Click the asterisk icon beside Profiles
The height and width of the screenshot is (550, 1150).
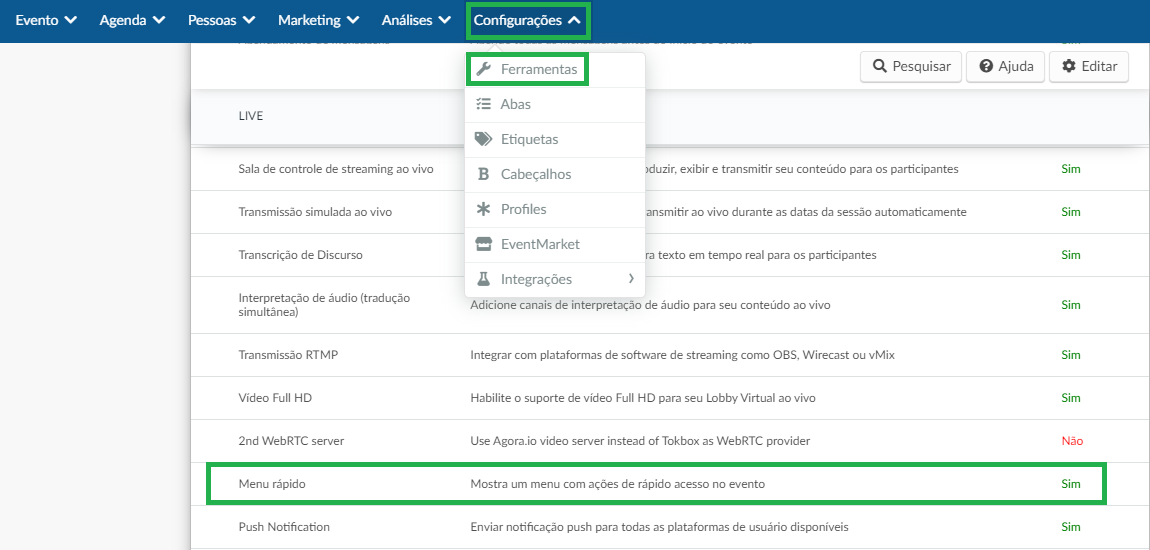pyautogui.click(x=483, y=209)
